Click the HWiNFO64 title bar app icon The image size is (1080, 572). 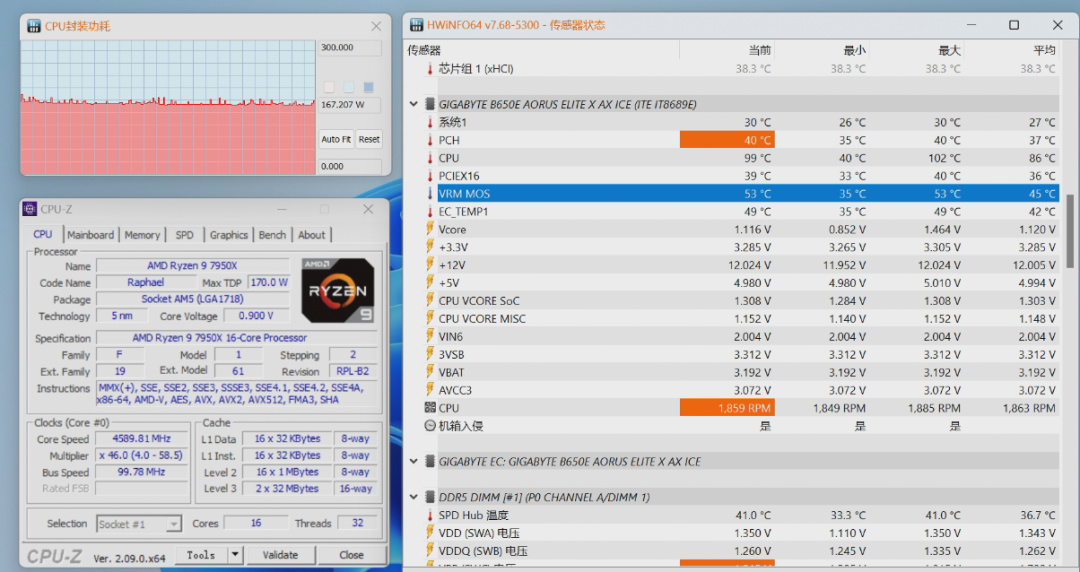pyautogui.click(x=416, y=25)
